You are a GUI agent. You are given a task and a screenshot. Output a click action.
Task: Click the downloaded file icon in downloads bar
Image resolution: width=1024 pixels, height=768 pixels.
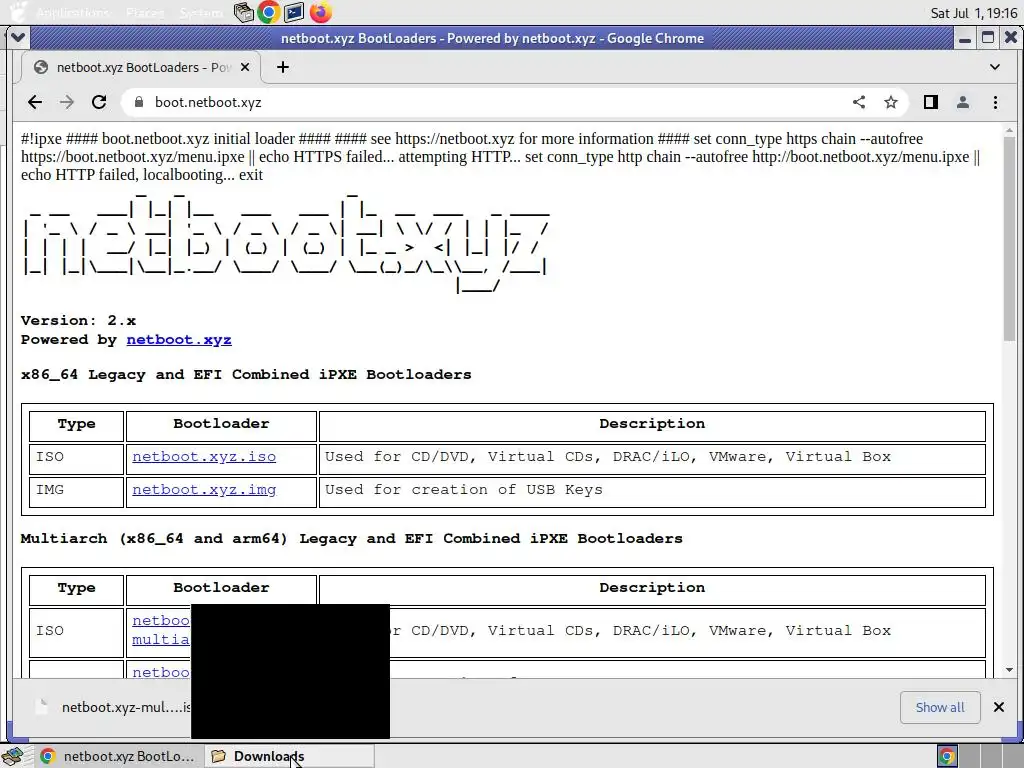click(x=42, y=707)
